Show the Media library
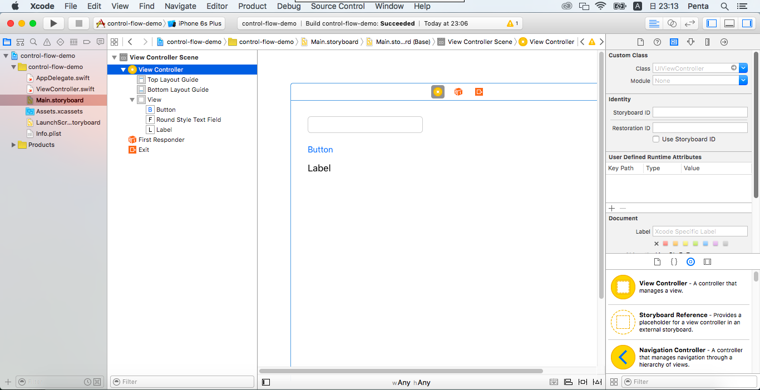Screen dimensions: 760x390 (707, 262)
